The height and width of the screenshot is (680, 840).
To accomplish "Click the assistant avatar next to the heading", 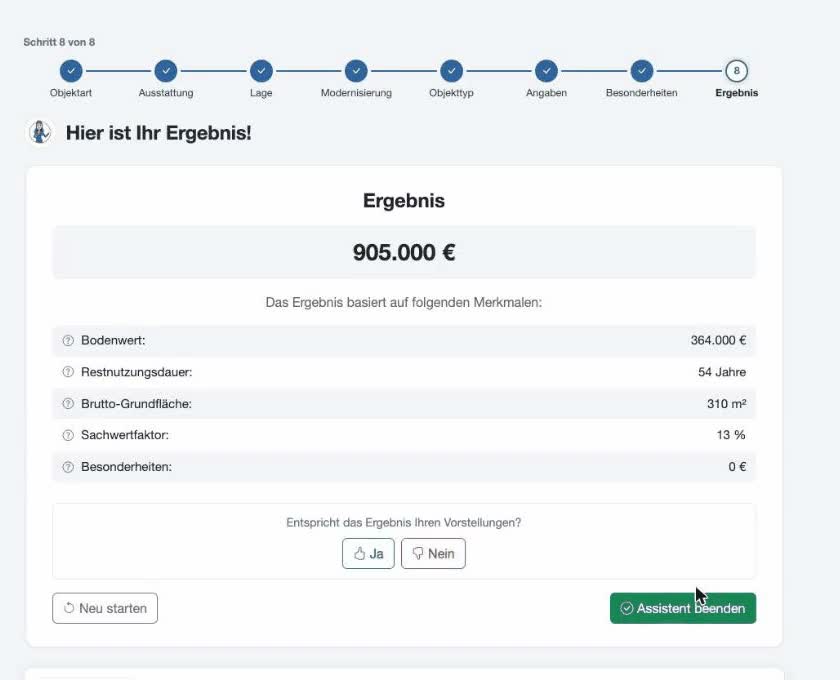I will (40, 132).
